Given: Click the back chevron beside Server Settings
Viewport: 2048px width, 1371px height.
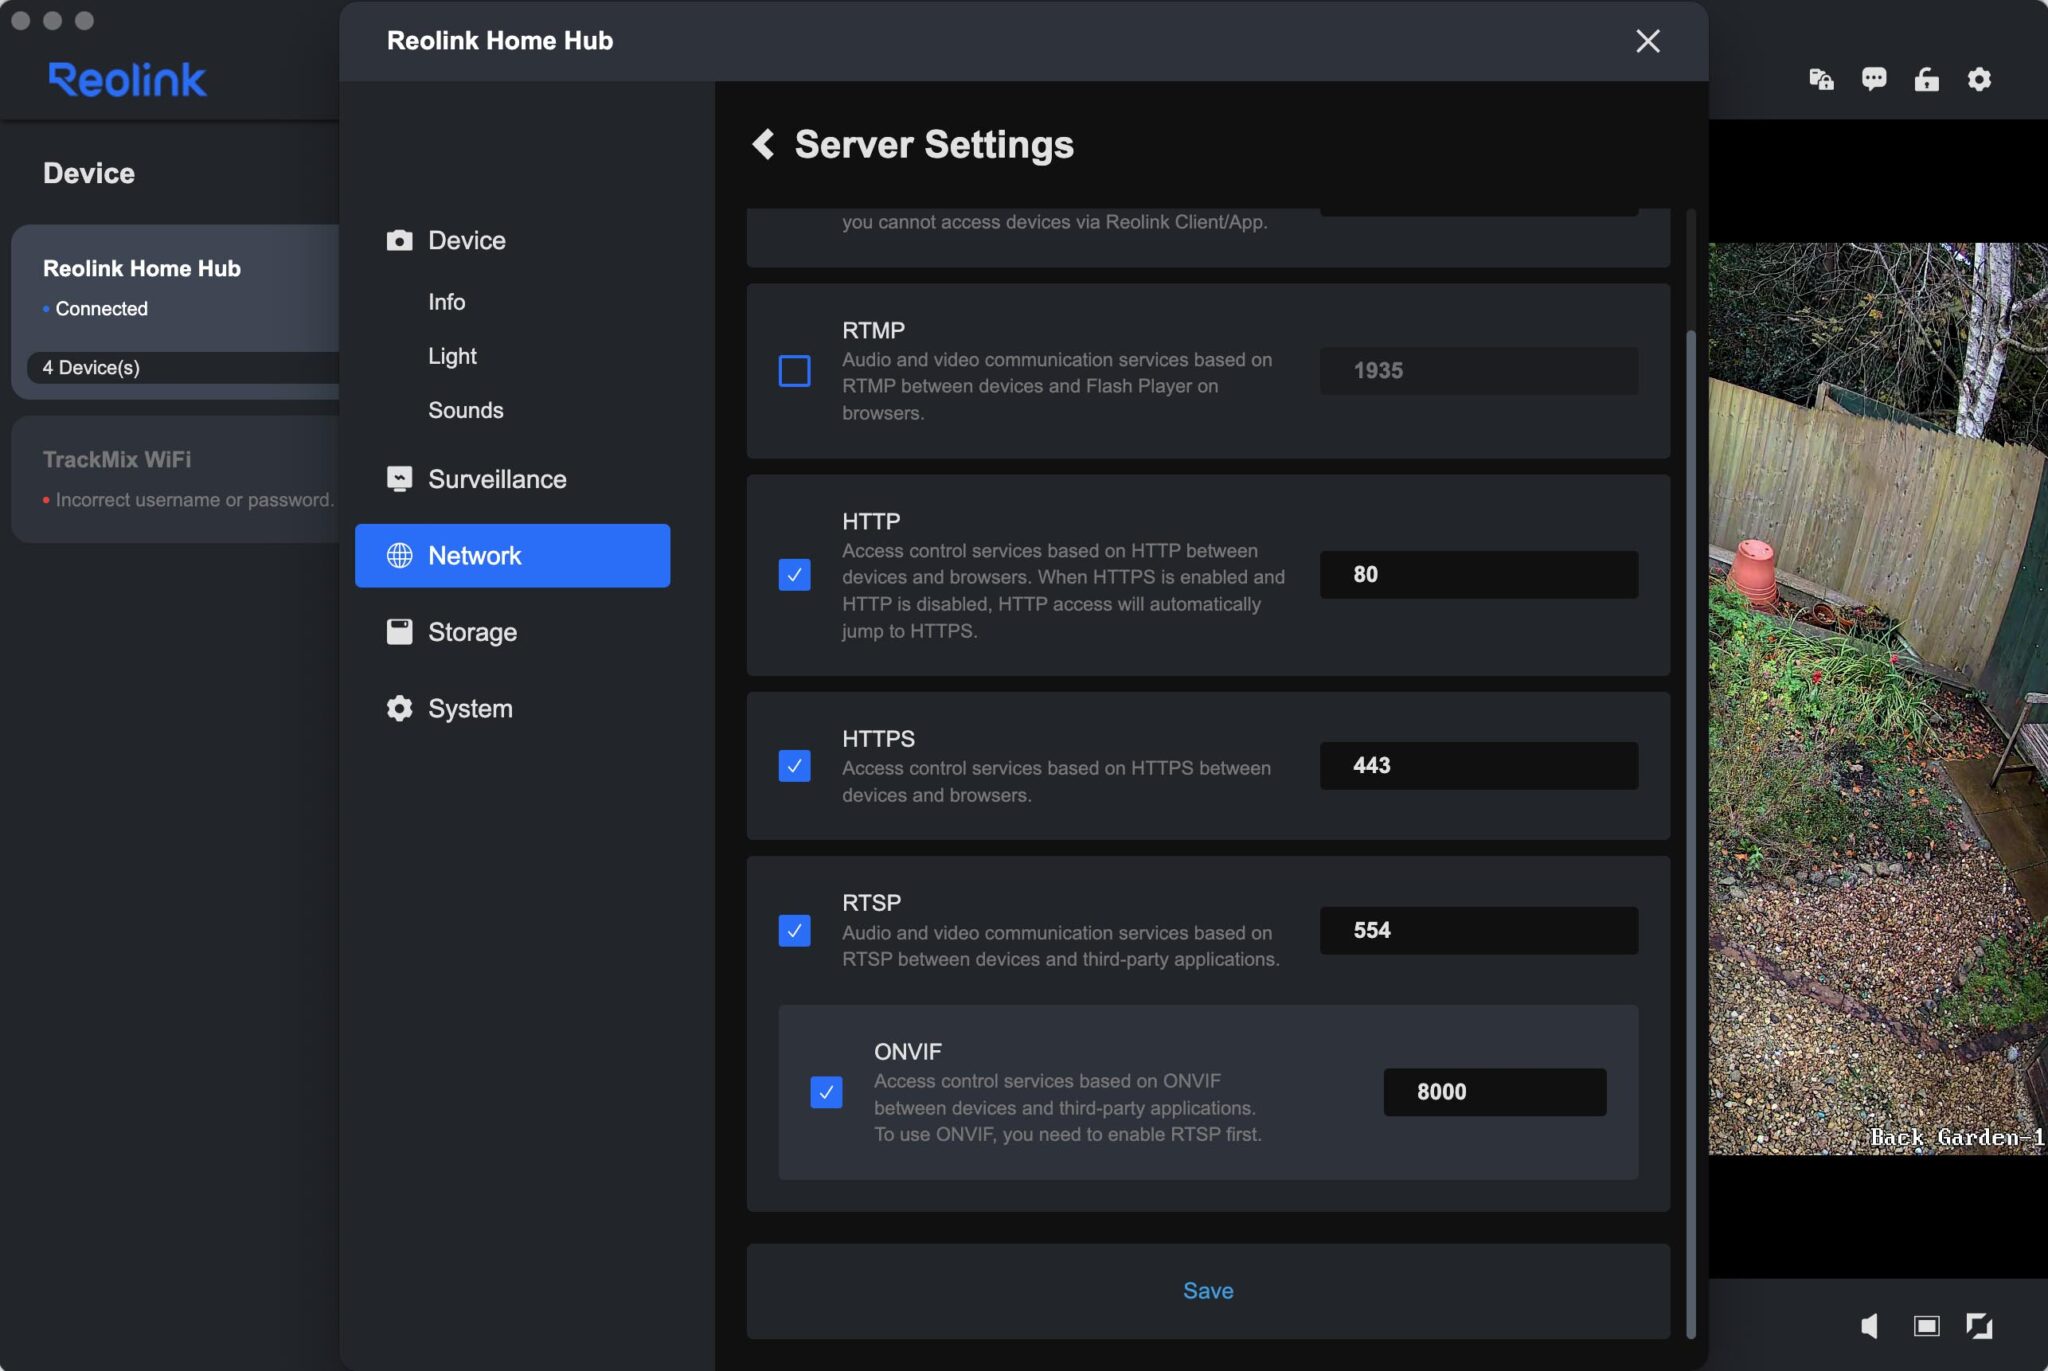Looking at the screenshot, I should pos(763,144).
